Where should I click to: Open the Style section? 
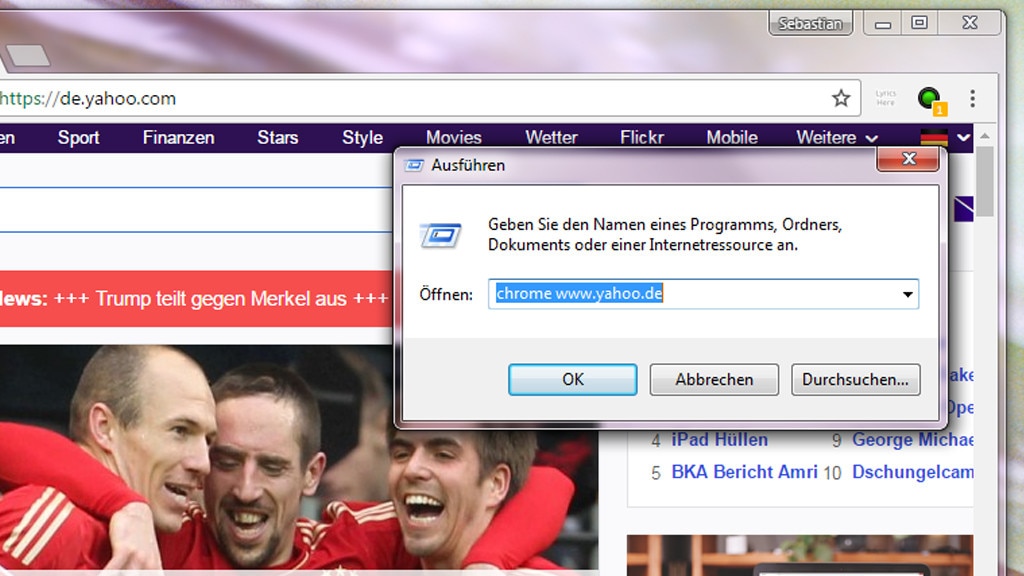click(362, 138)
